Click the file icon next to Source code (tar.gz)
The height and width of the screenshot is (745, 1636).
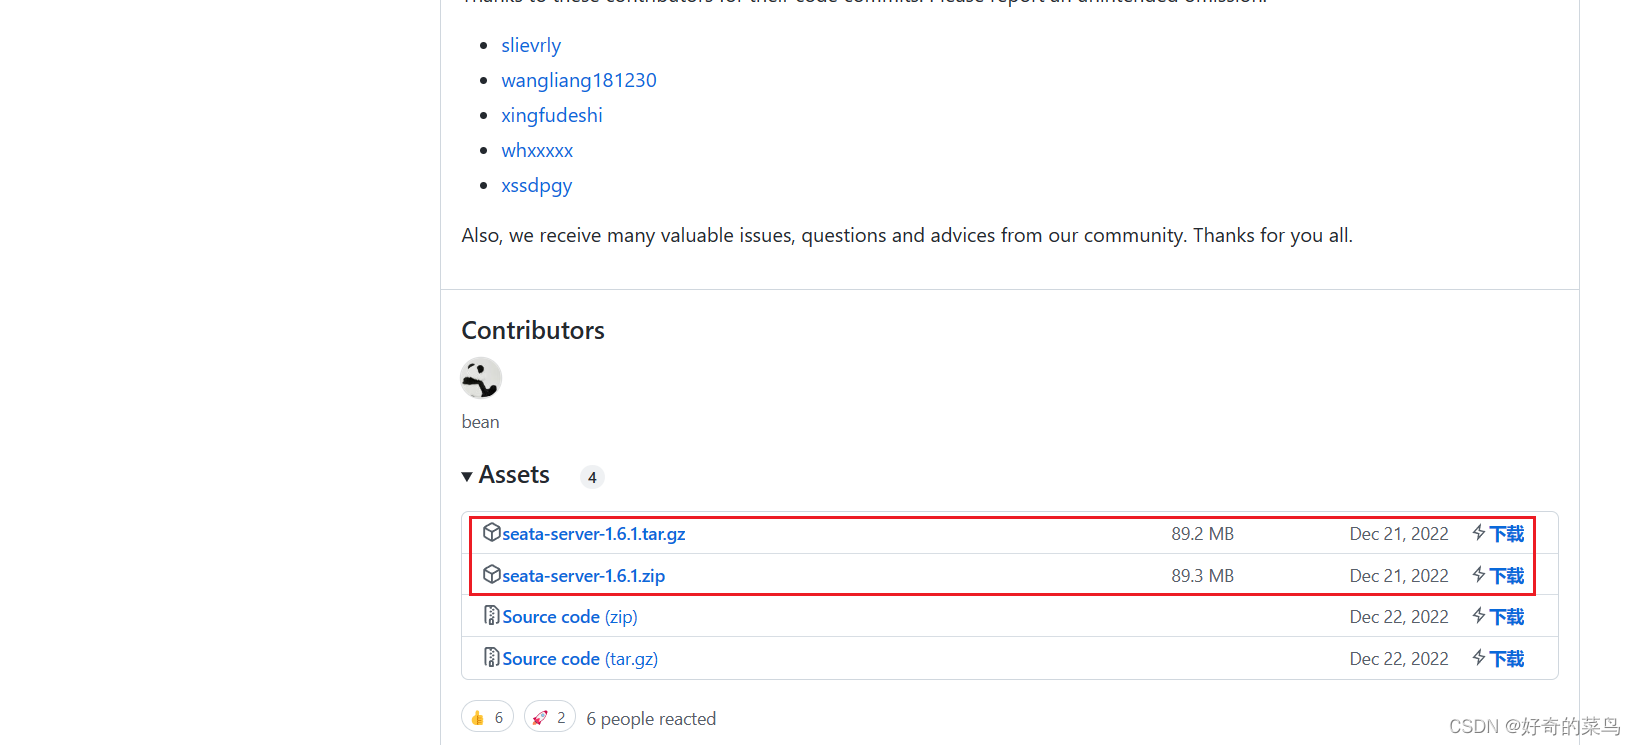point(491,657)
